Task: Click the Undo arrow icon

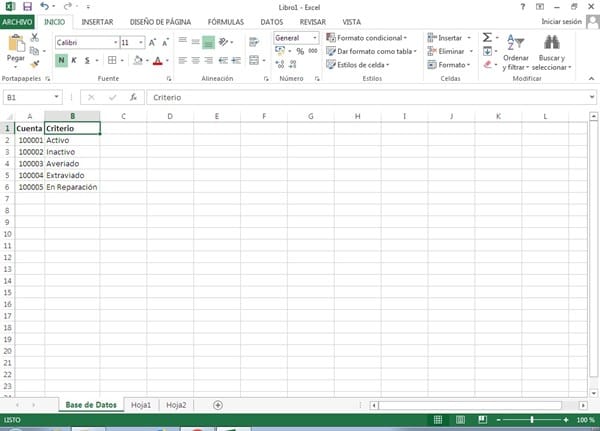Action: (x=46, y=7)
